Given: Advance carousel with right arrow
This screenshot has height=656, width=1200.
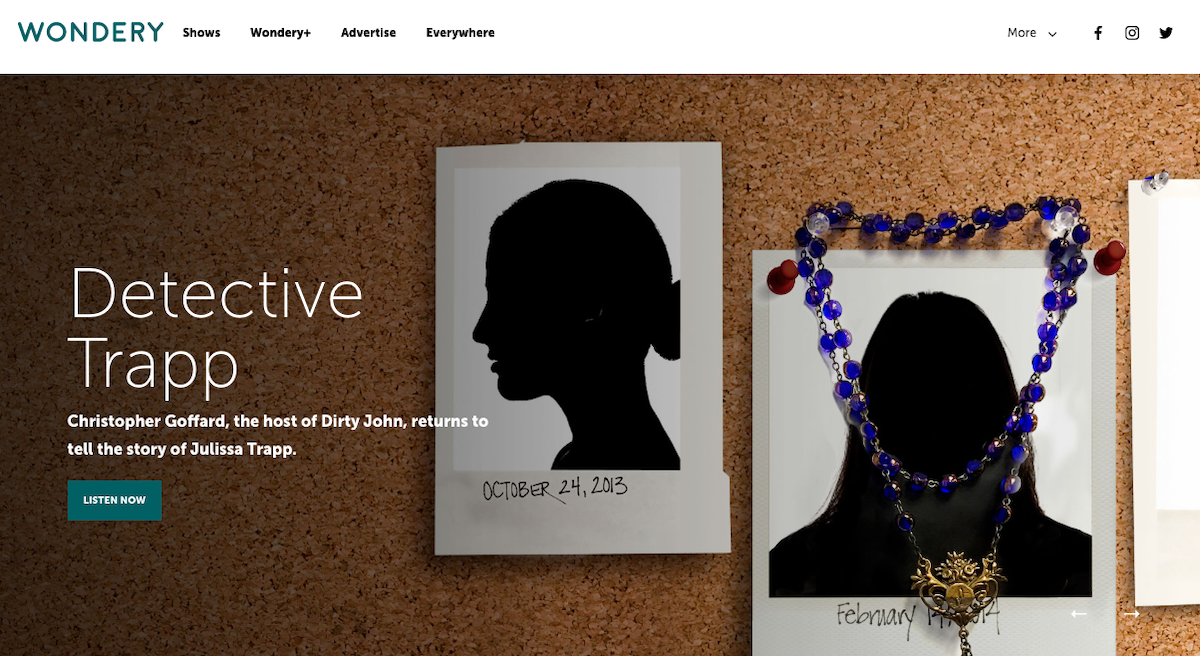Looking at the screenshot, I should tap(1131, 614).
